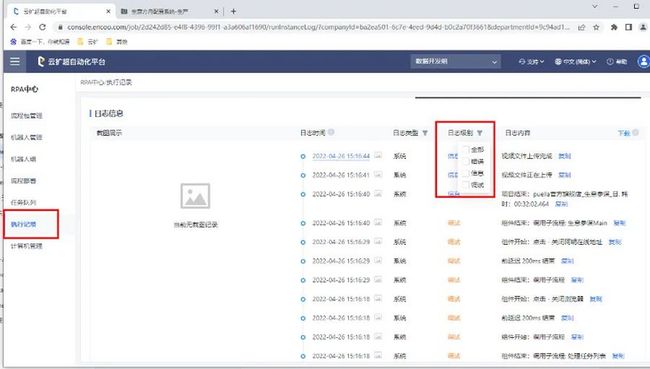This screenshot has width=650, height=369.
Task: Click the 云扩超自动化平台 logo
Action: (x=71, y=61)
